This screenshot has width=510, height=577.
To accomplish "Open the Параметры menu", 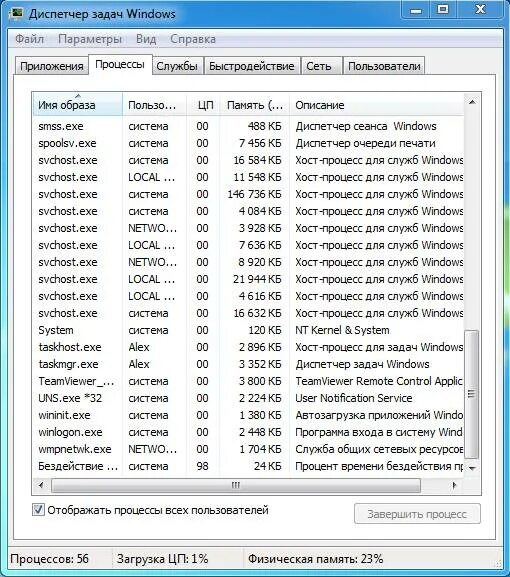I will point(90,39).
